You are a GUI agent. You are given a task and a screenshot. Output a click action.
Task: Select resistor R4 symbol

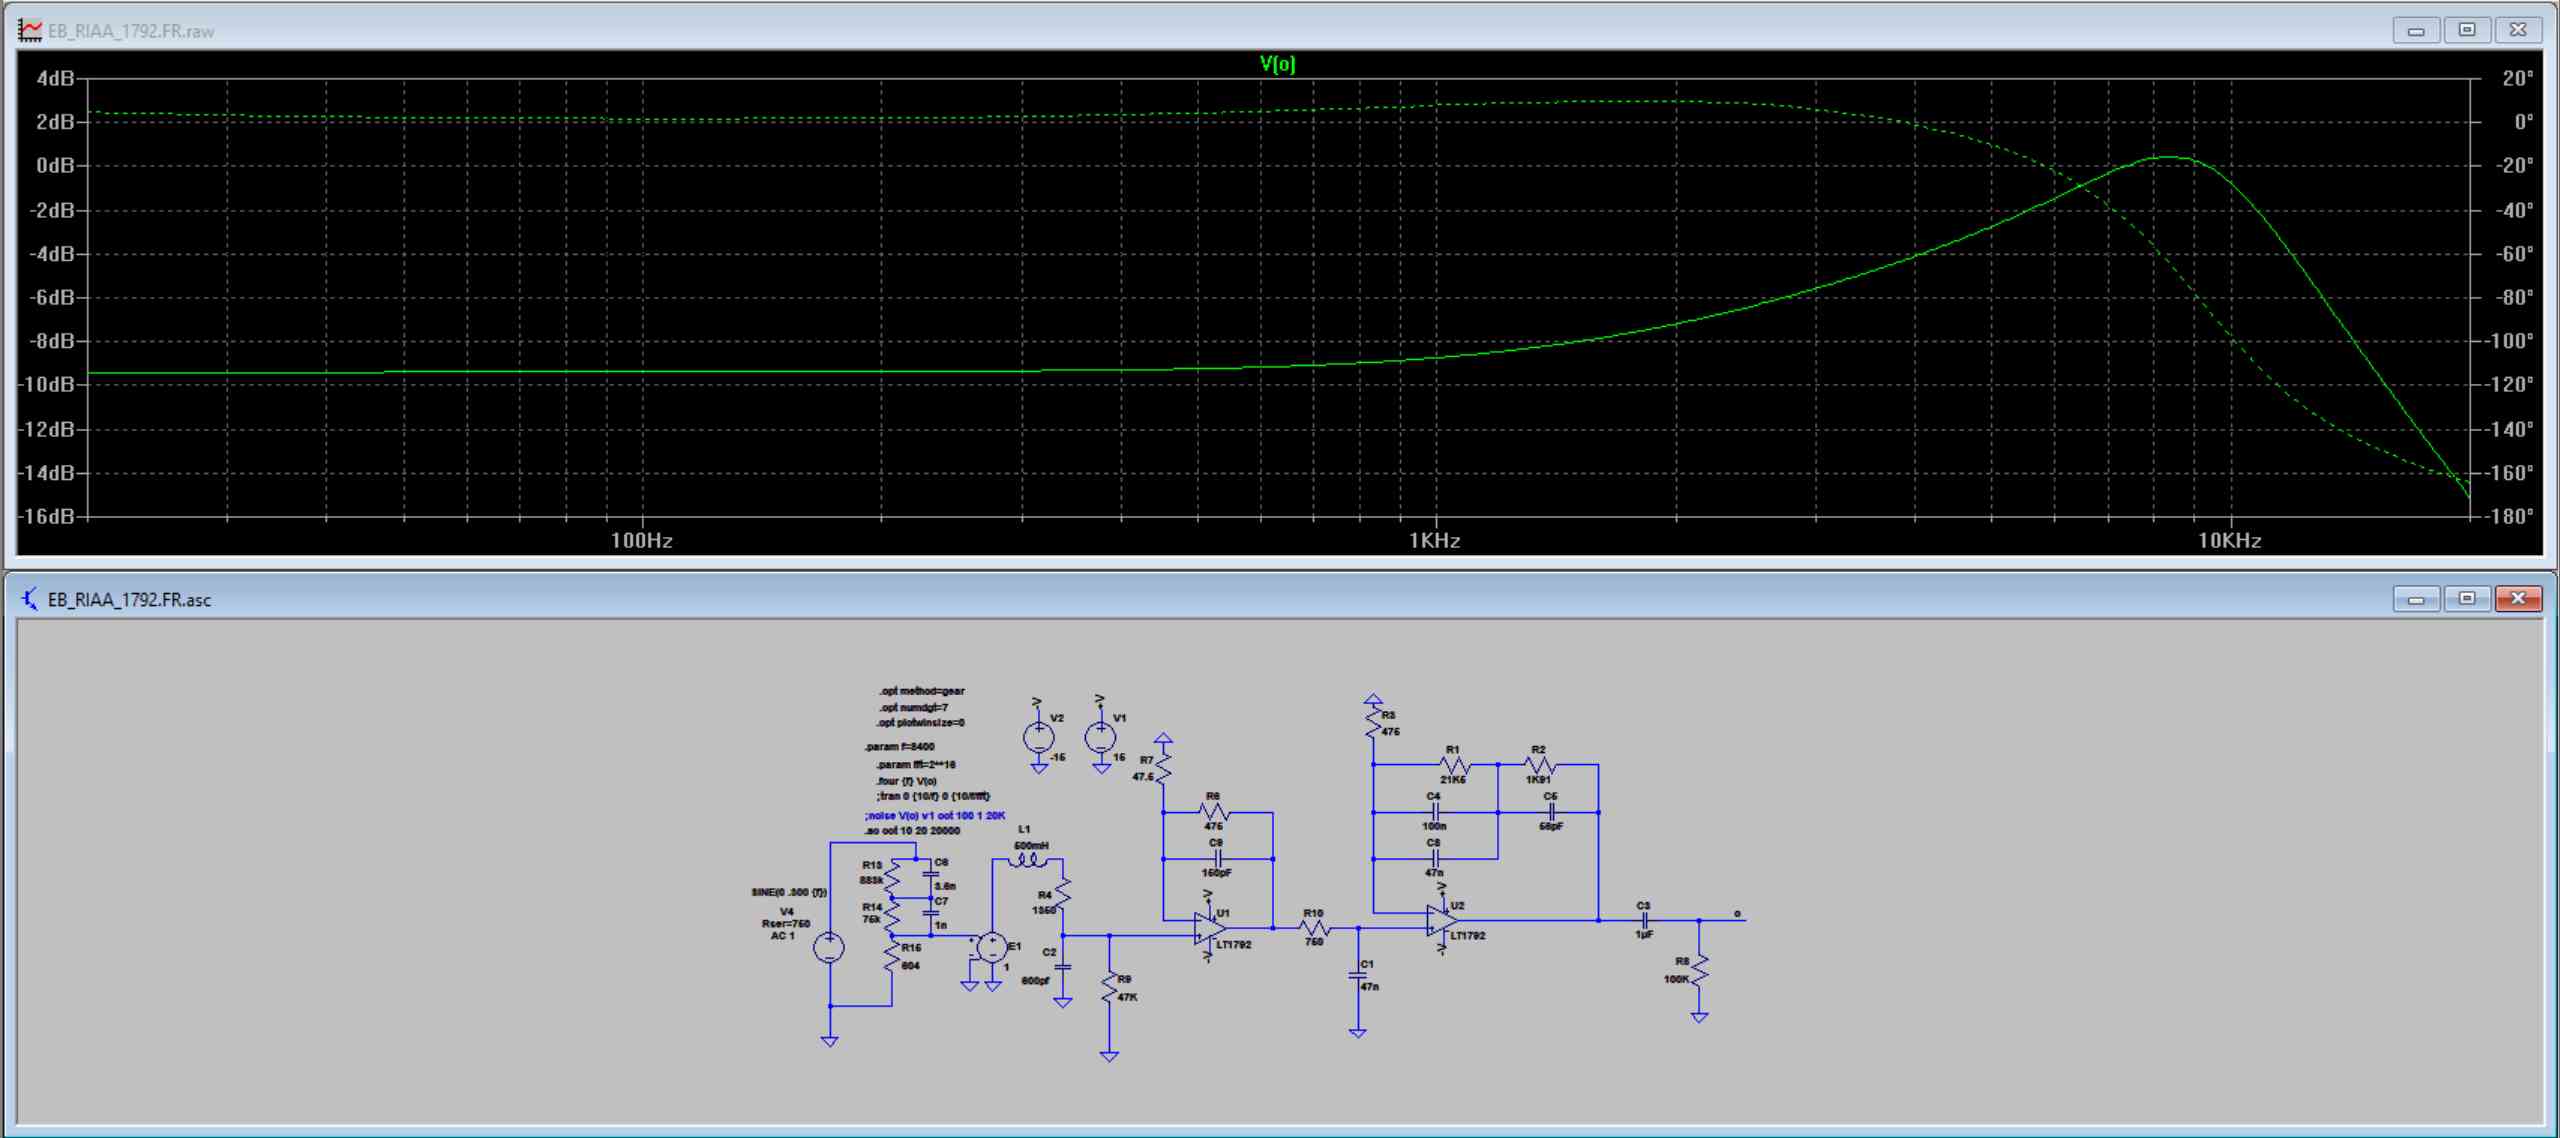pos(1063,893)
